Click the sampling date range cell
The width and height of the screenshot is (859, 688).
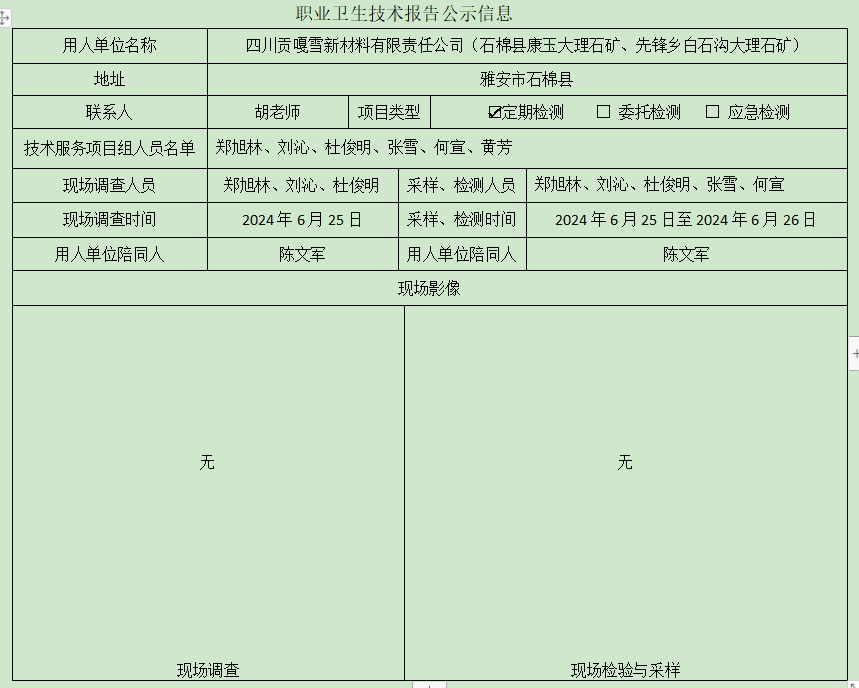685,219
